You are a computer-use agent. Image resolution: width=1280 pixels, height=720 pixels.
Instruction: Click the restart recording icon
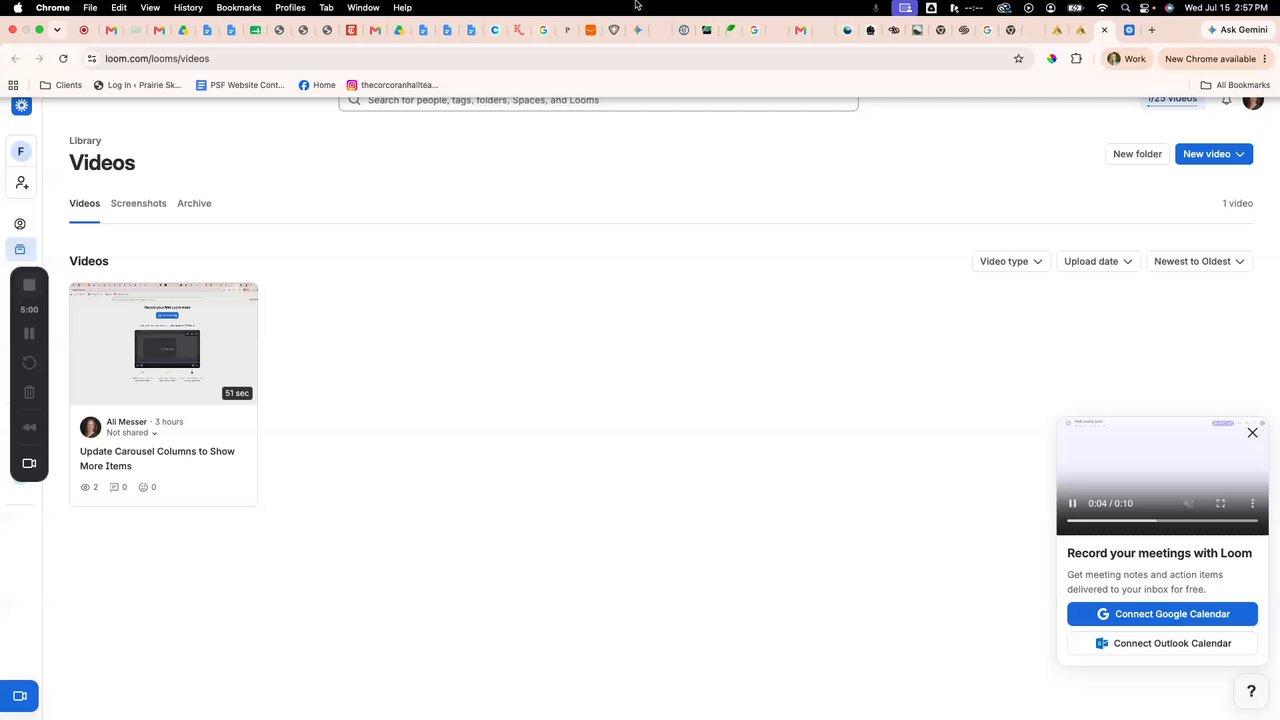click(29, 363)
